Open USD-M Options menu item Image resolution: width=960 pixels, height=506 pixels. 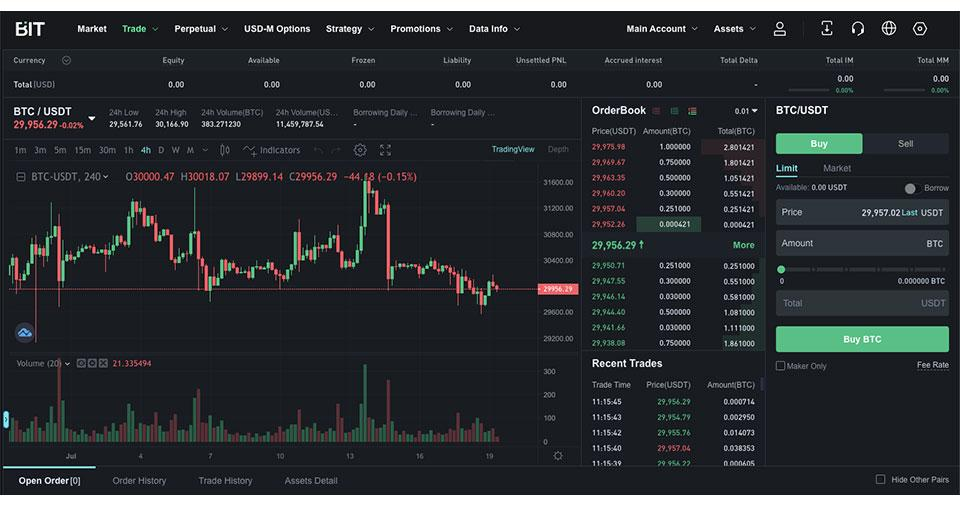[277, 29]
